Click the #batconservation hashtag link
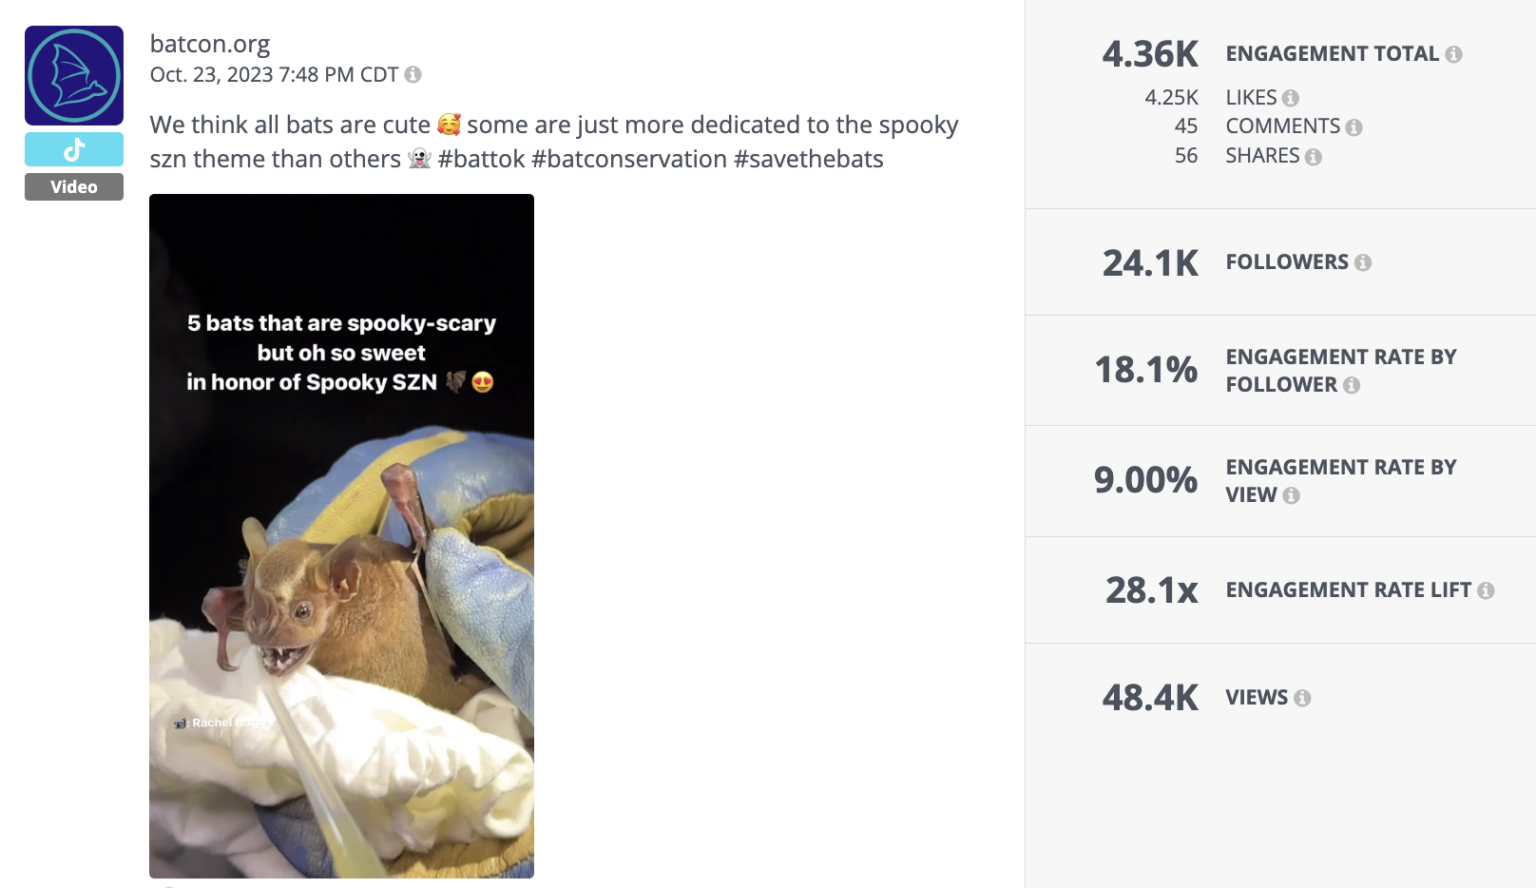The height and width of the screenshot is (888, 1536). (628, 158)
